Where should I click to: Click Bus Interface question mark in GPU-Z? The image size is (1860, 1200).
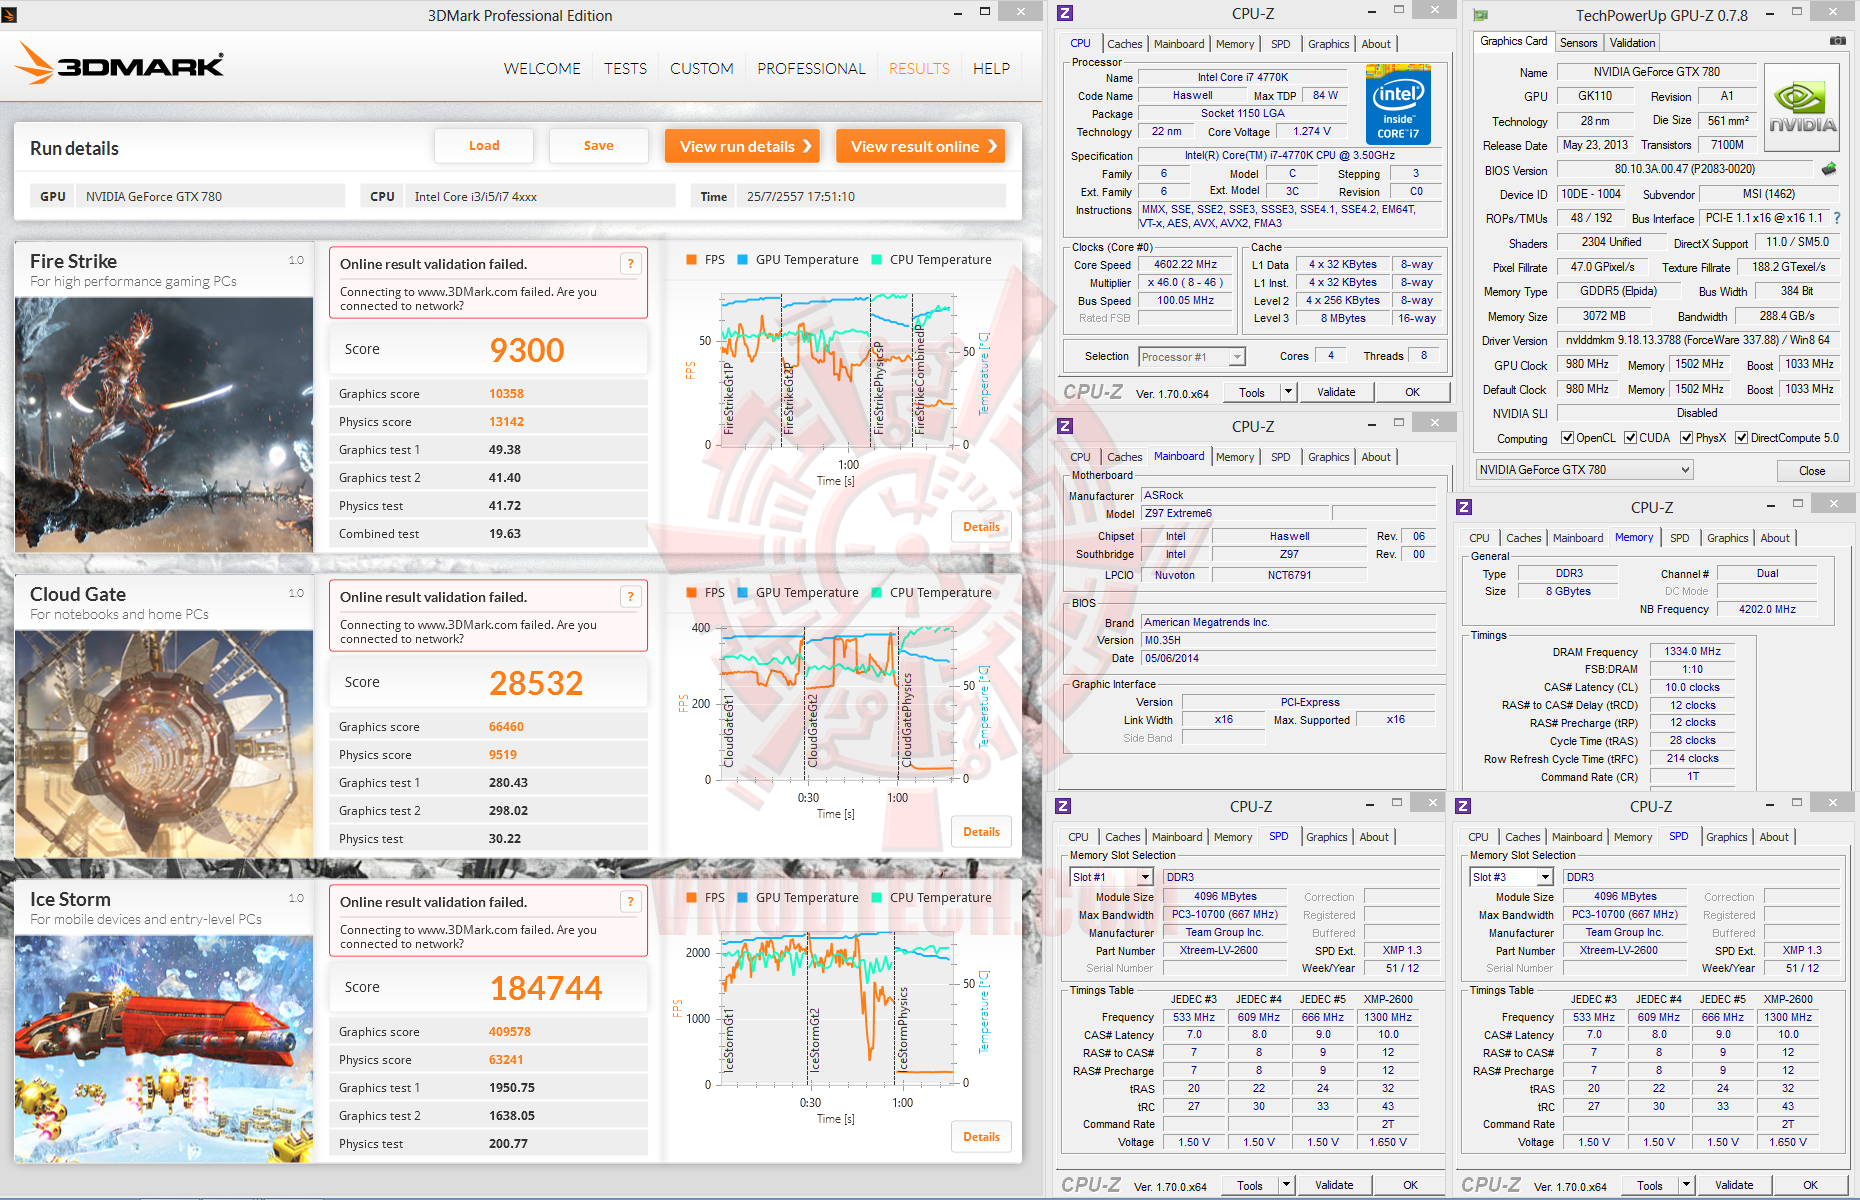1836,218
